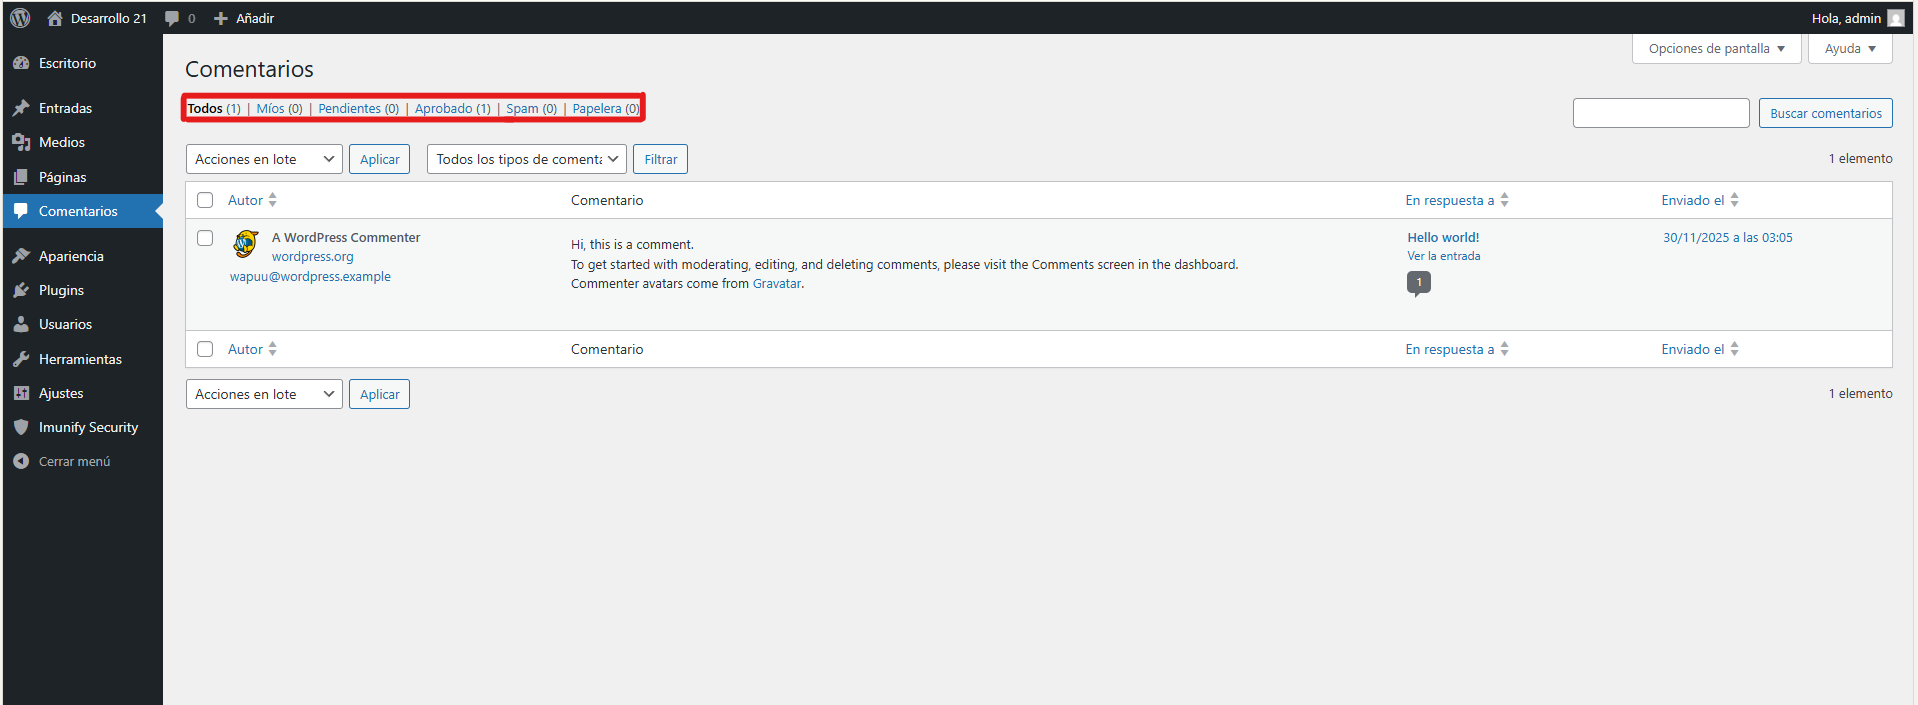Open the comment types filter dropdown
Screen dimensions: 1918x705
526,159
